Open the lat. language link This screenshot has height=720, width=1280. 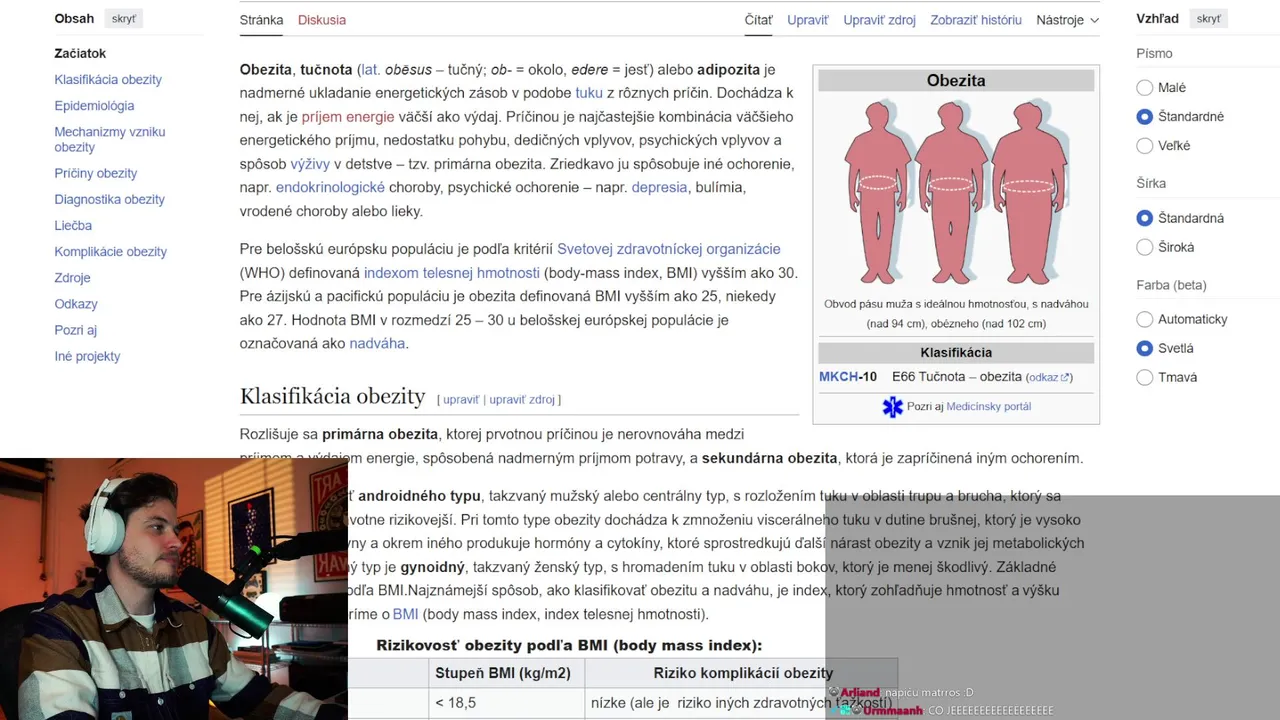coord(370,70)
